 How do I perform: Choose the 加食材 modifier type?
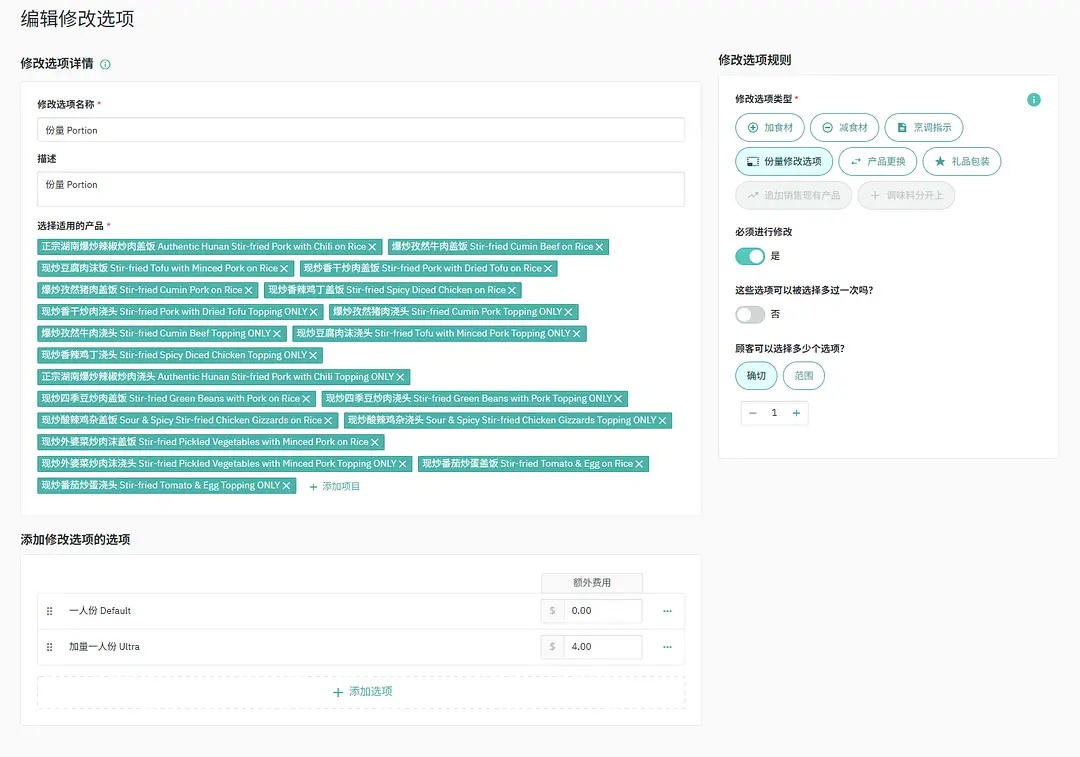(x=770, y=128)
